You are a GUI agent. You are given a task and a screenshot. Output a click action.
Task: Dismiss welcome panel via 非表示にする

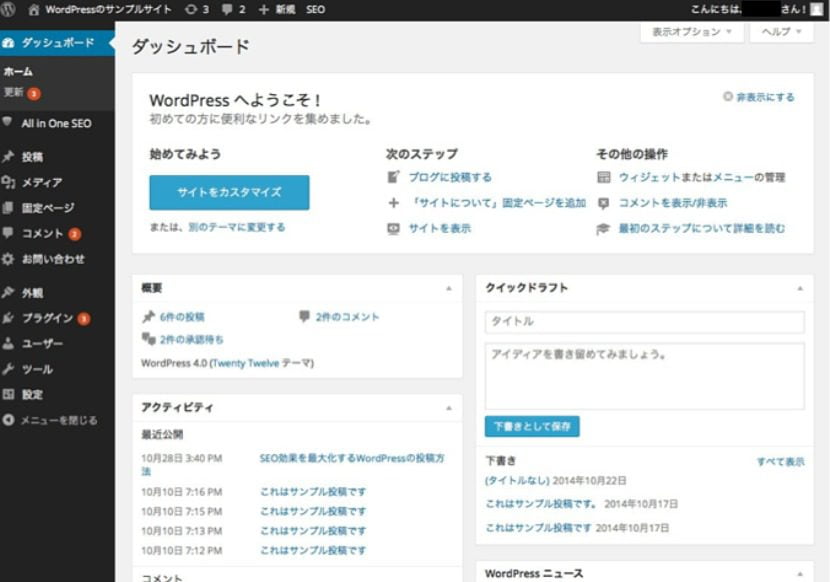pyautogui.click(x=765, y=97)
